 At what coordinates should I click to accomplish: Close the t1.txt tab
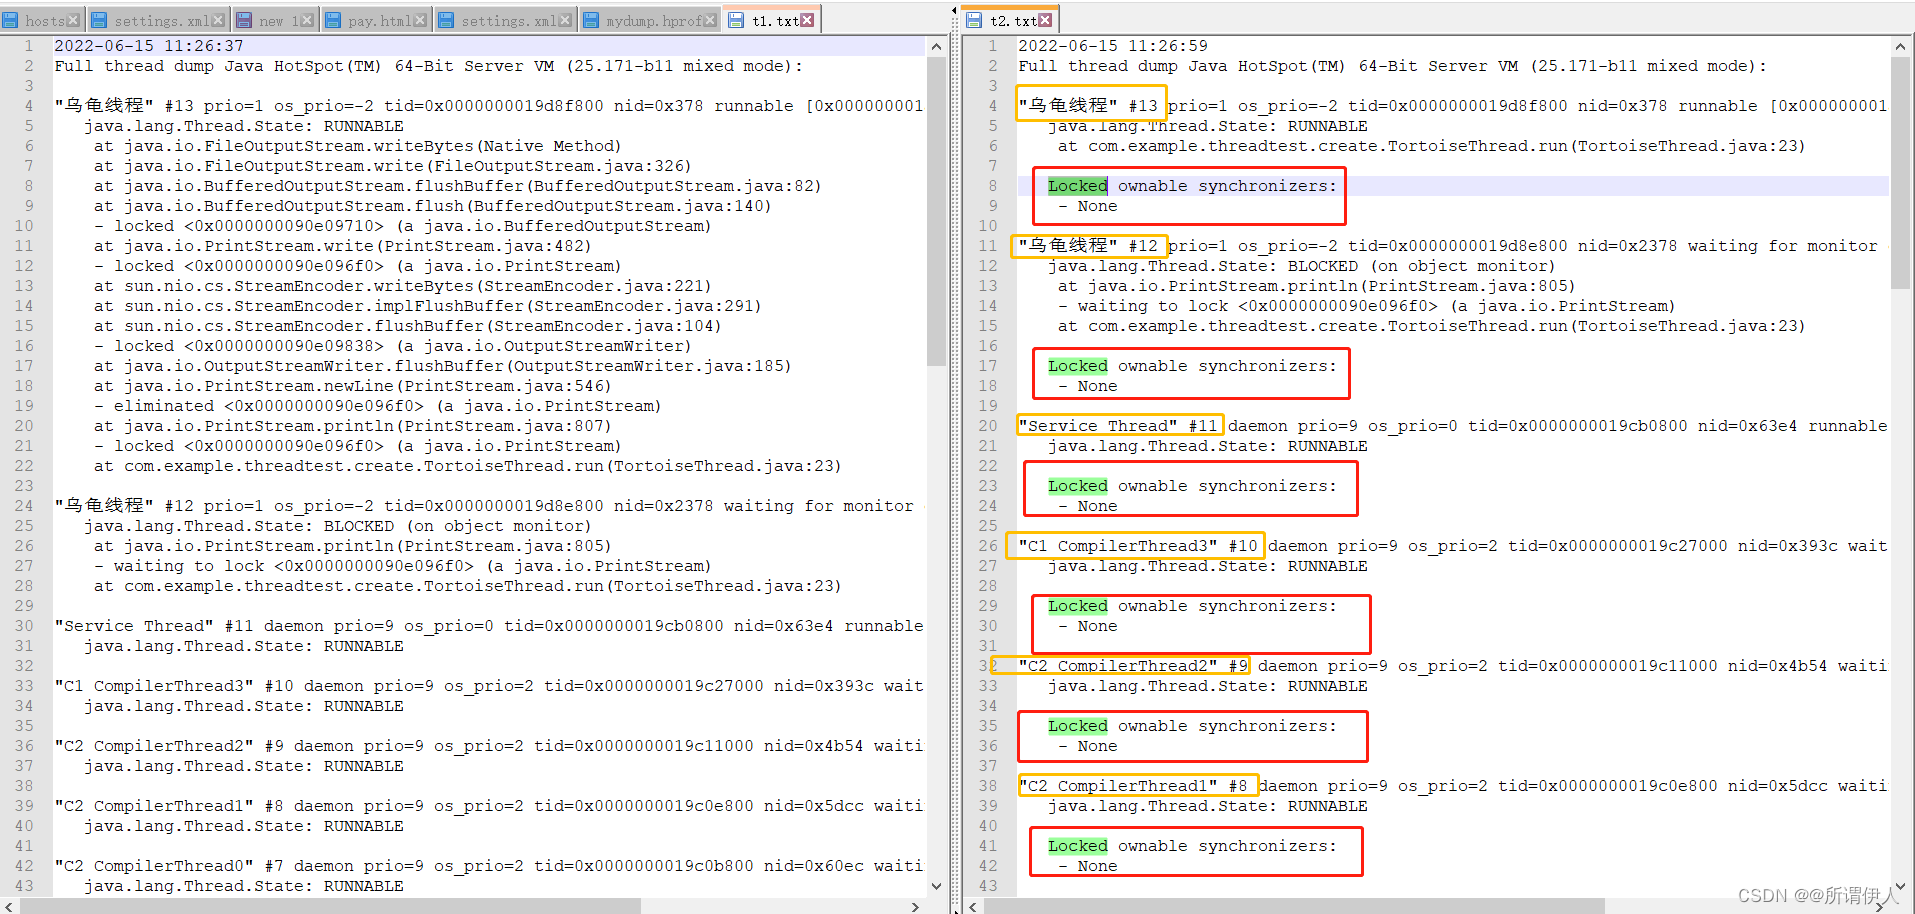click(x=807, y=20)
